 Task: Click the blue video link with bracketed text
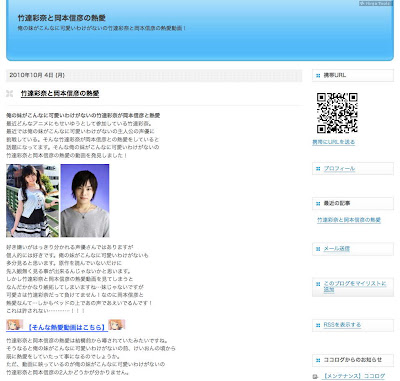(66, 327)
